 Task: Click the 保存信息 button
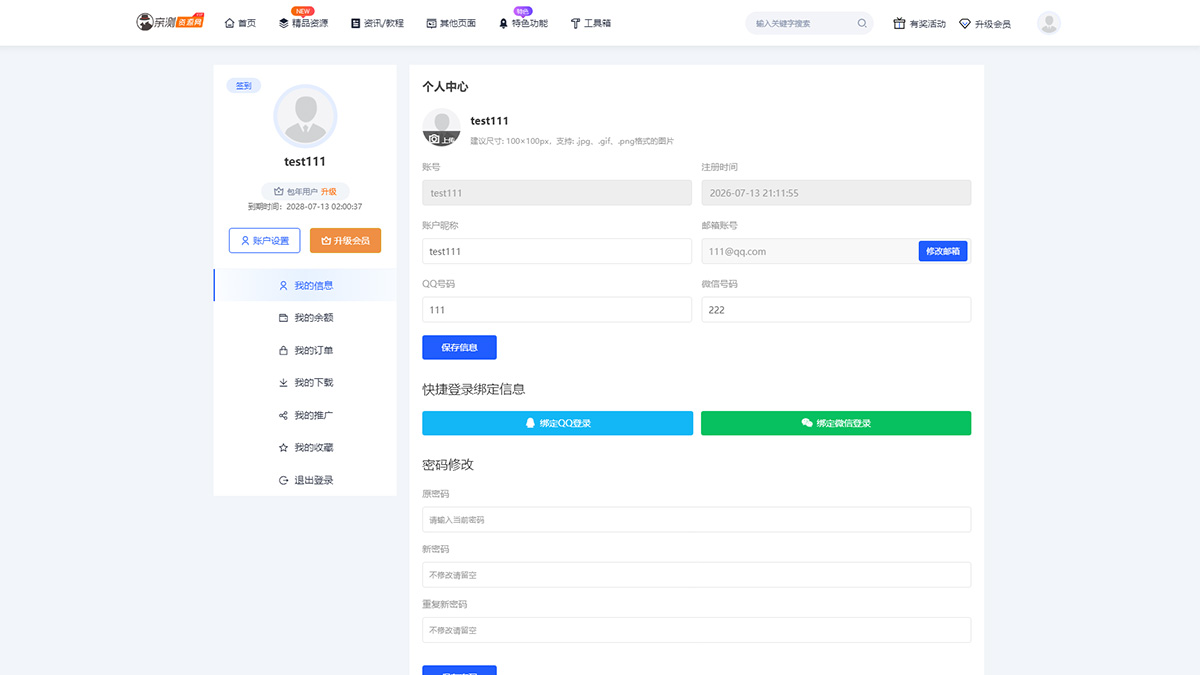pyautogui.click(x=459, y=347)
